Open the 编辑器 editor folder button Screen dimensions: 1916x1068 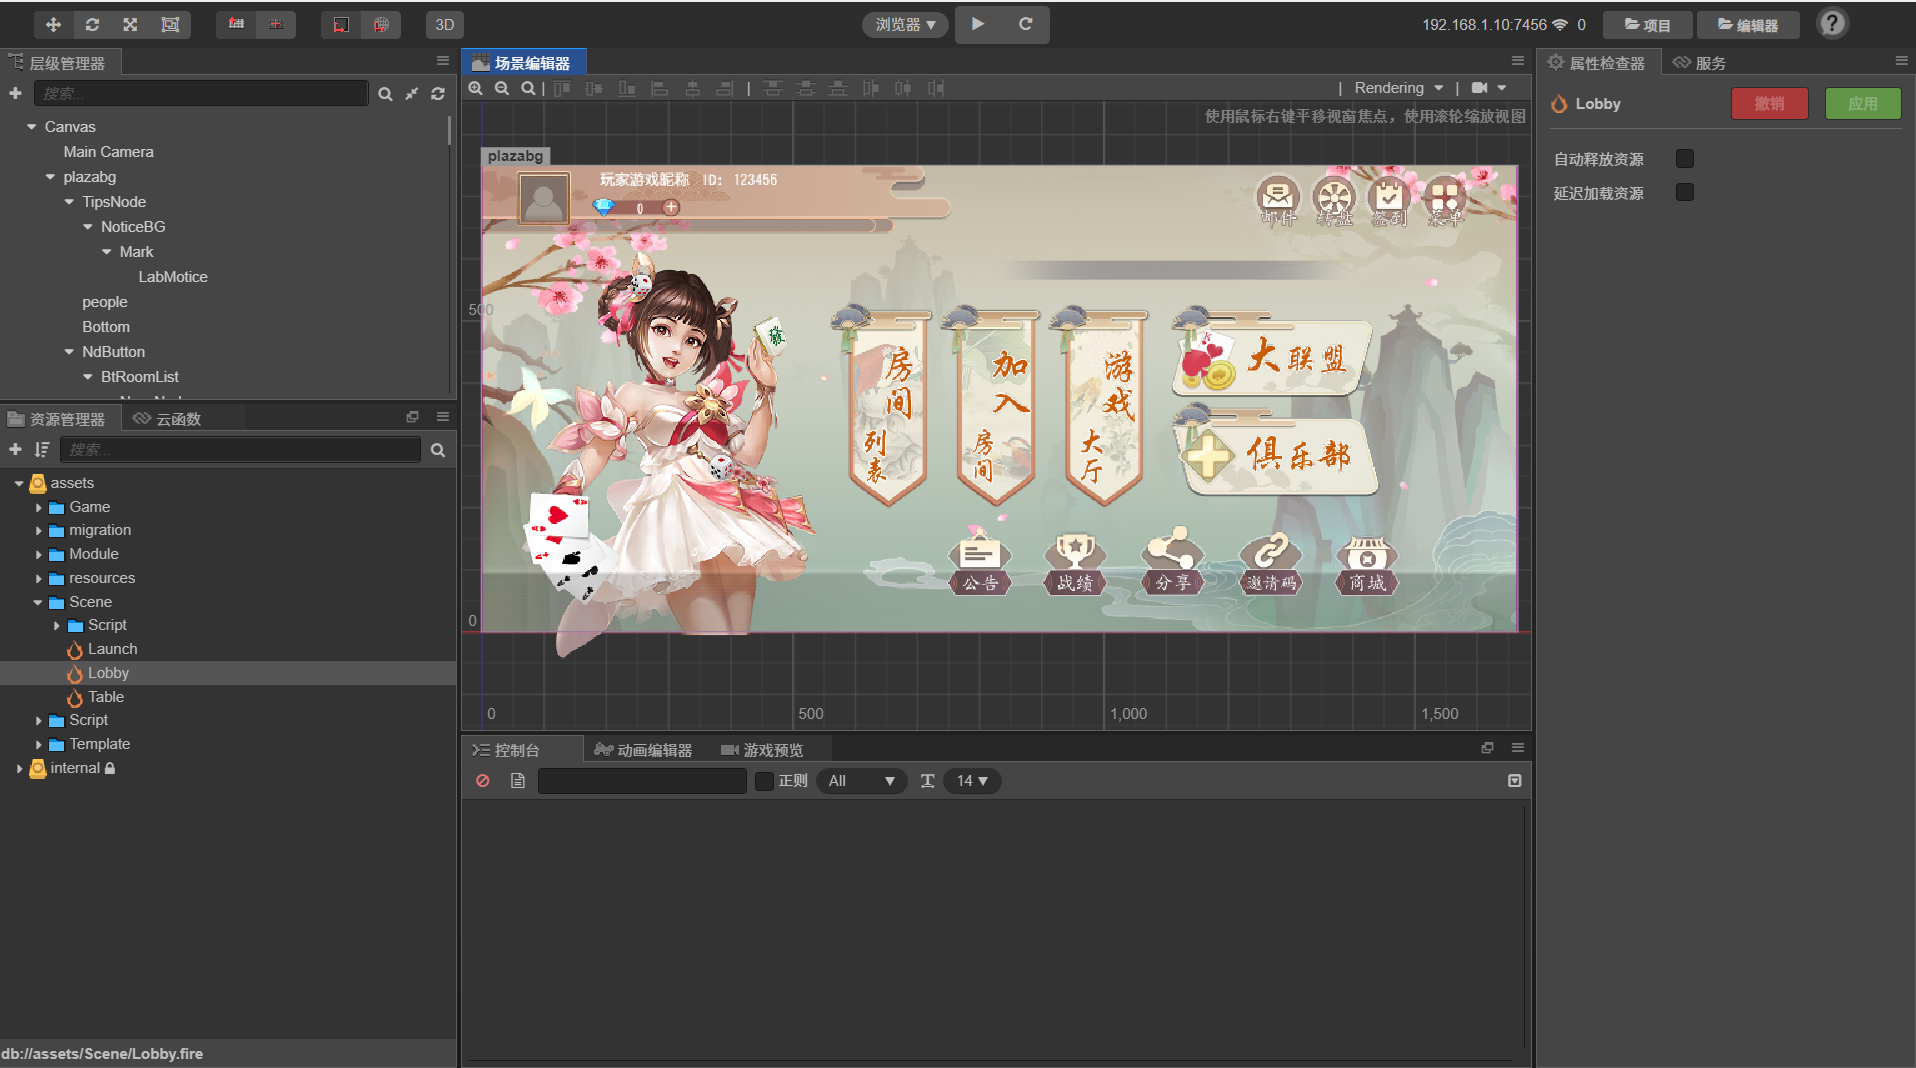click(1748, 25)
